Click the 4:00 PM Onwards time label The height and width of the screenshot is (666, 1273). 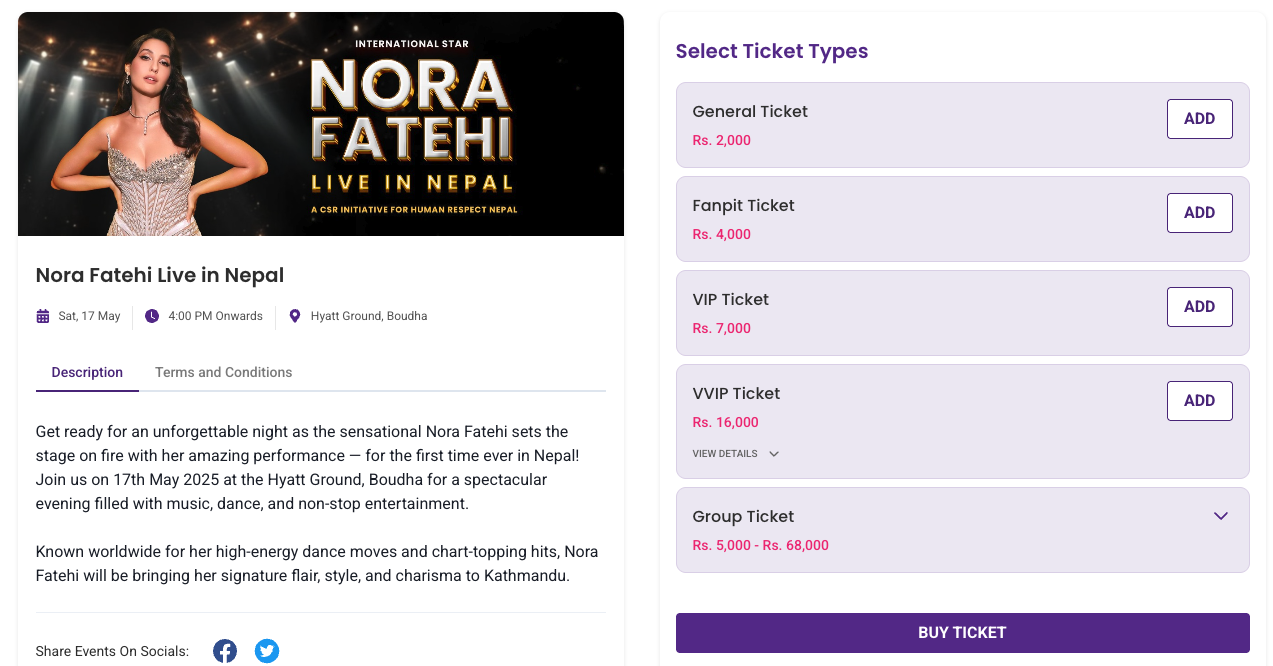point(215,316)
